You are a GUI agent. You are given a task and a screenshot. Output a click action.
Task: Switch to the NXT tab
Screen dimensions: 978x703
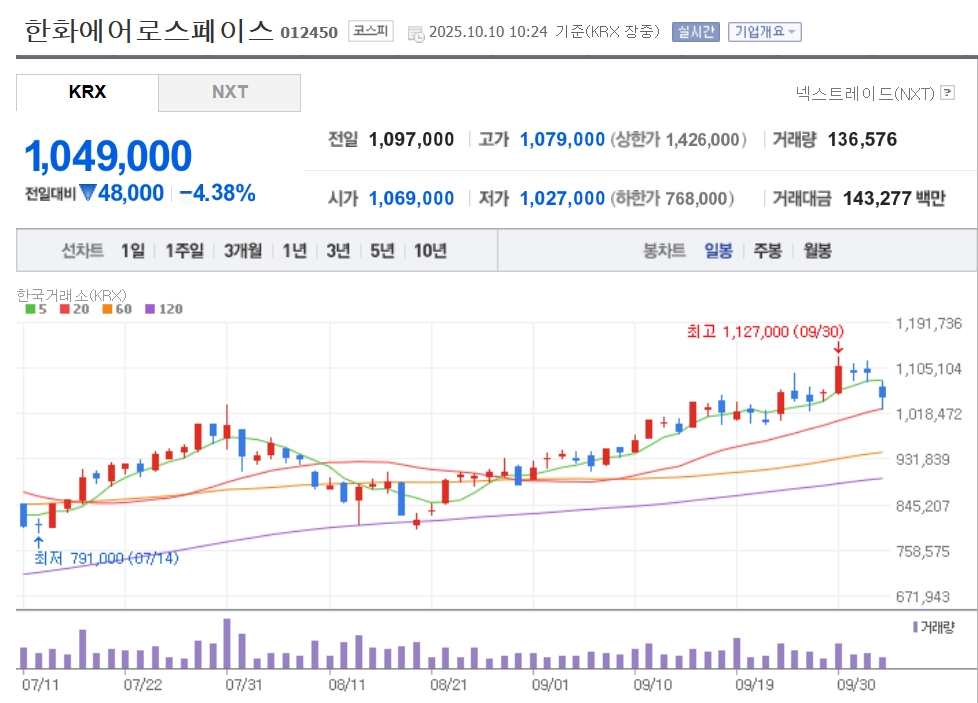coord(229,92)
